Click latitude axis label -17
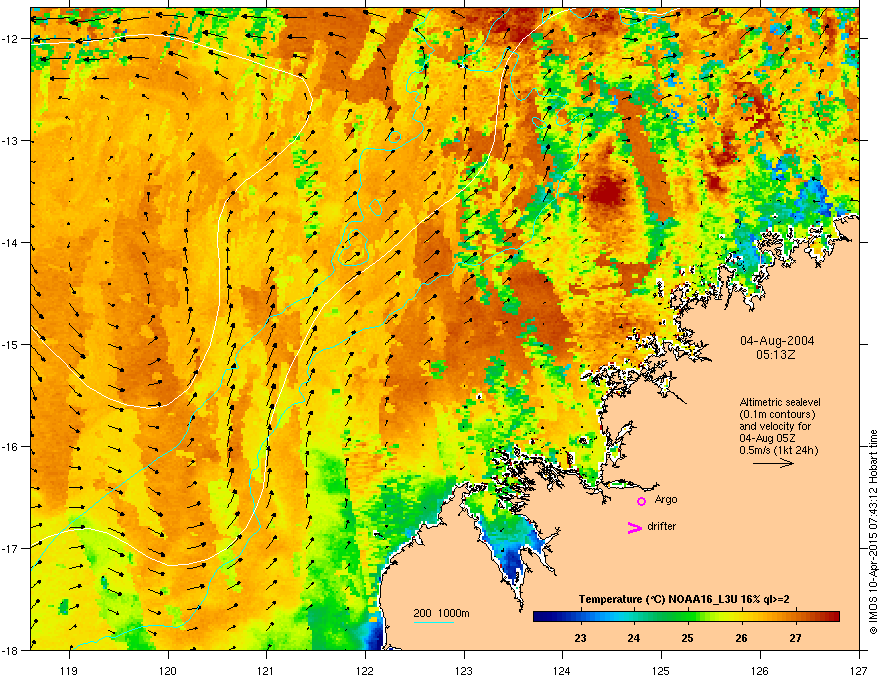This screenshot has width=880, height=680. pos(10,549)
